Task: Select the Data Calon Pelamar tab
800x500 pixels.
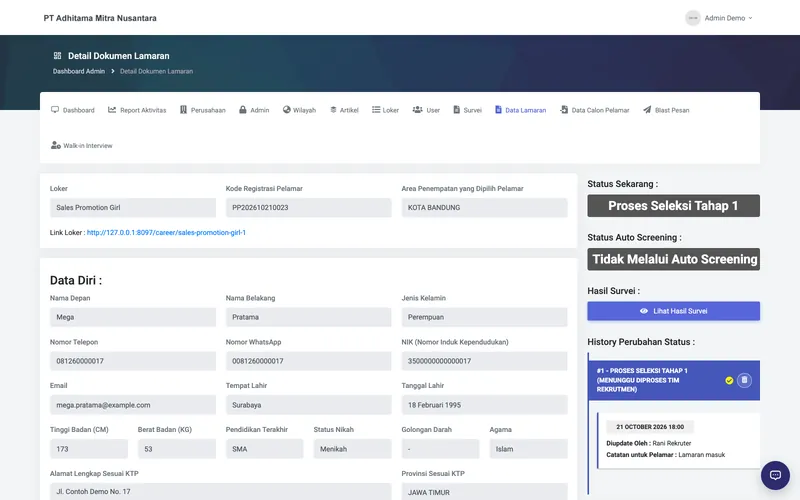Action: [x=594, y=110]
